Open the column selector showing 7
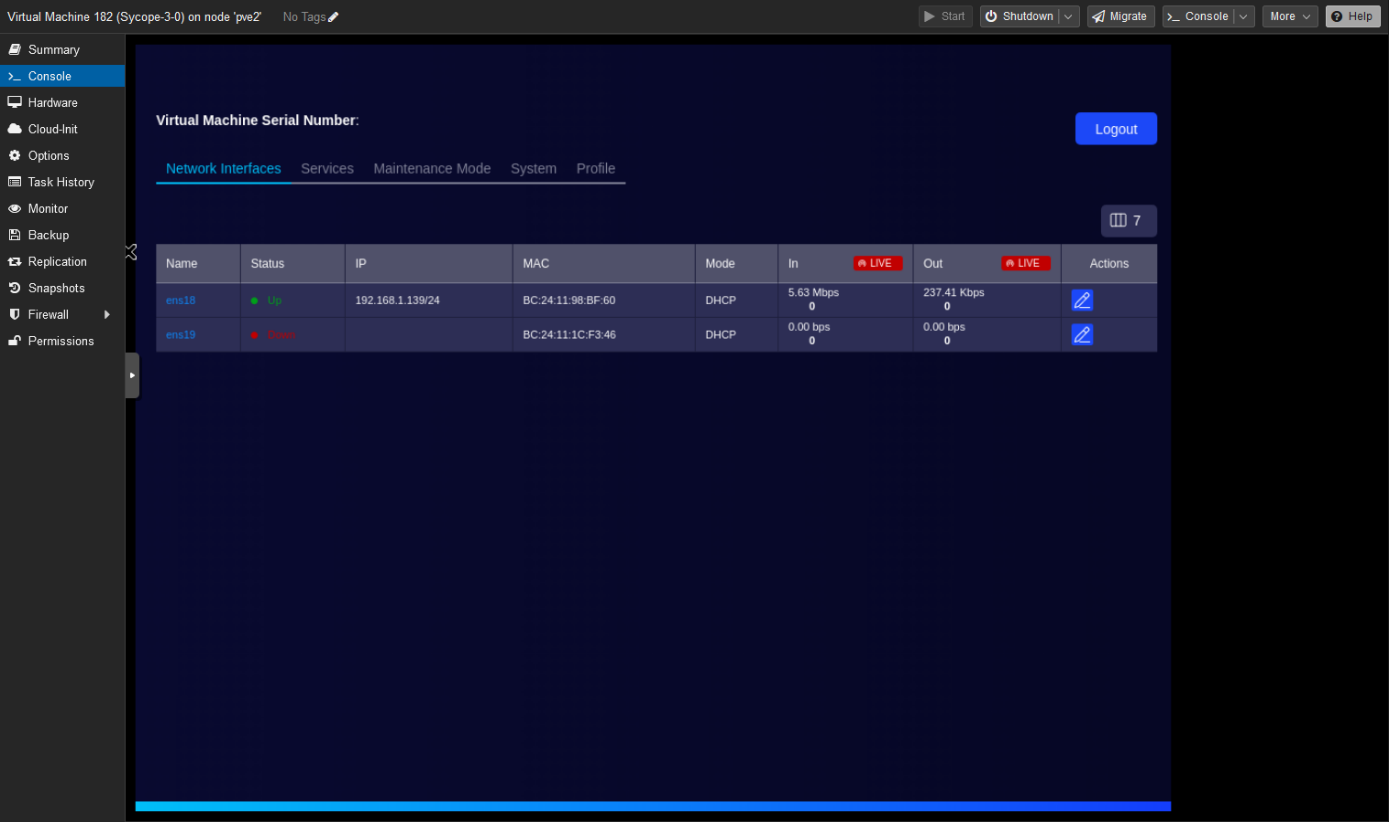This screenshot has width=1389, height=822. [x=1128, y=221]
